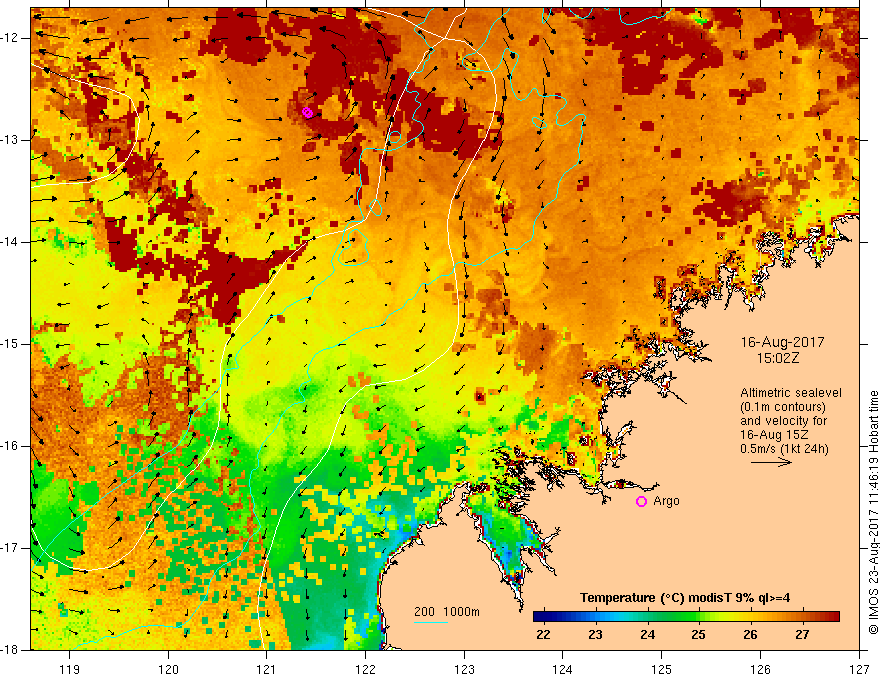Click the 'Altimetric sealevel' text line
The height and width of the screenshot is (680, 880).
[x=791, y=393]
